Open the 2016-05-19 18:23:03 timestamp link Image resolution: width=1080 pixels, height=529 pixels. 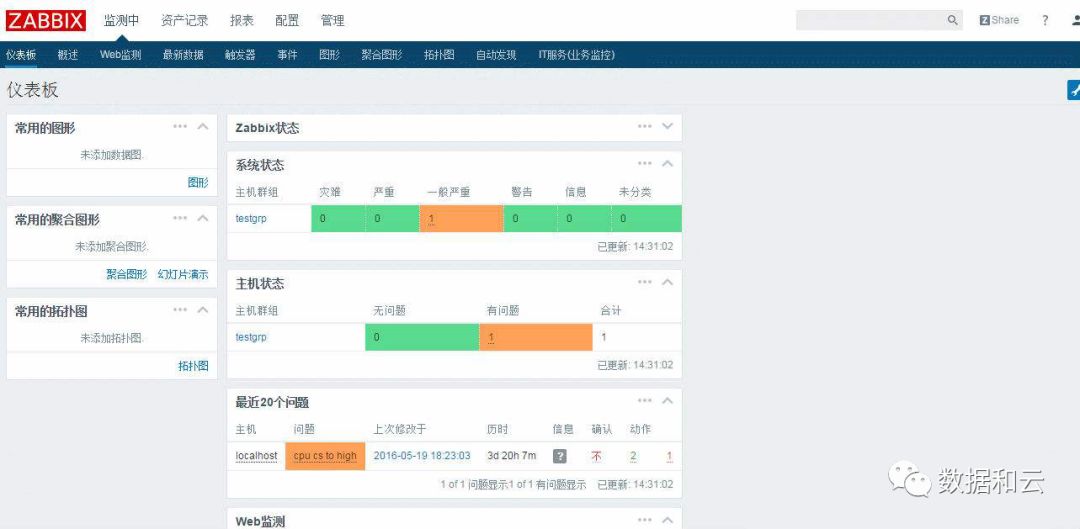(422, 456)
